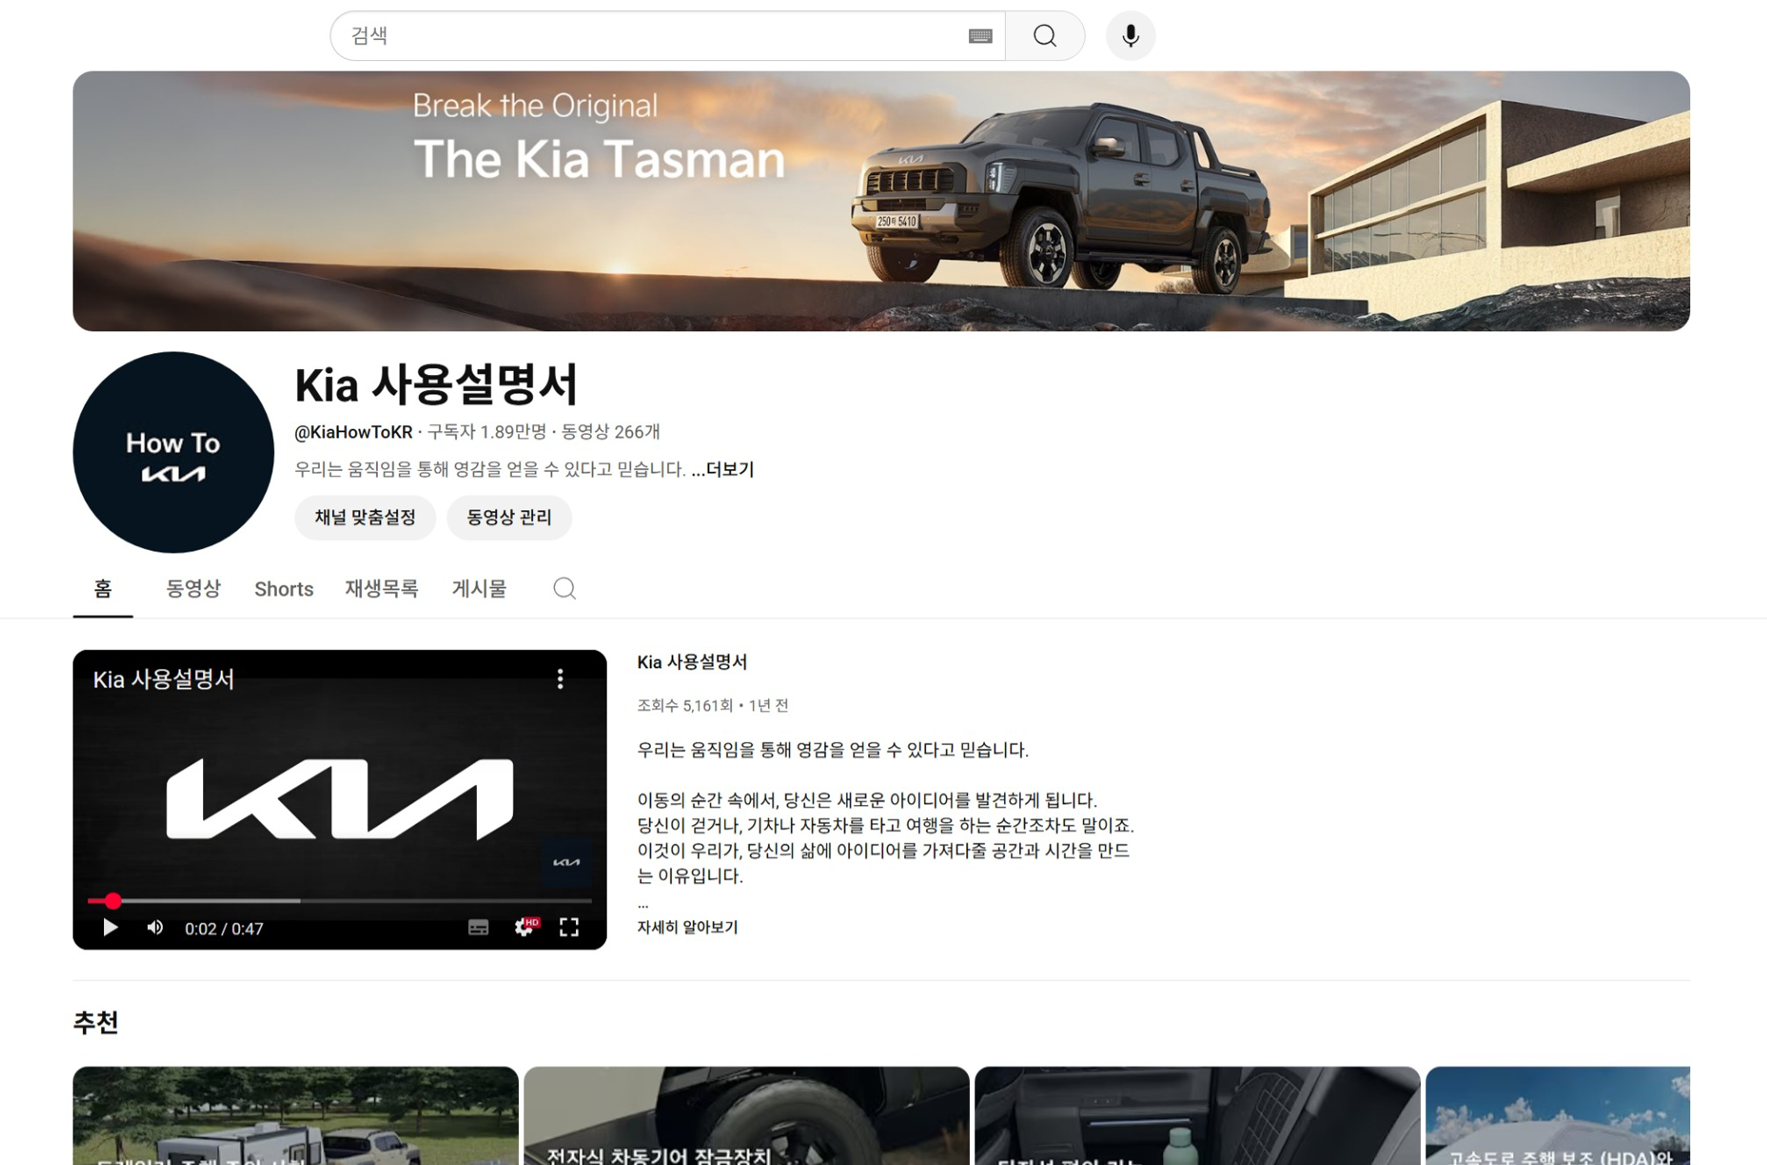Click the 동영상 관리 button
Screen dimensions: 1767x1165
point(509,517)
